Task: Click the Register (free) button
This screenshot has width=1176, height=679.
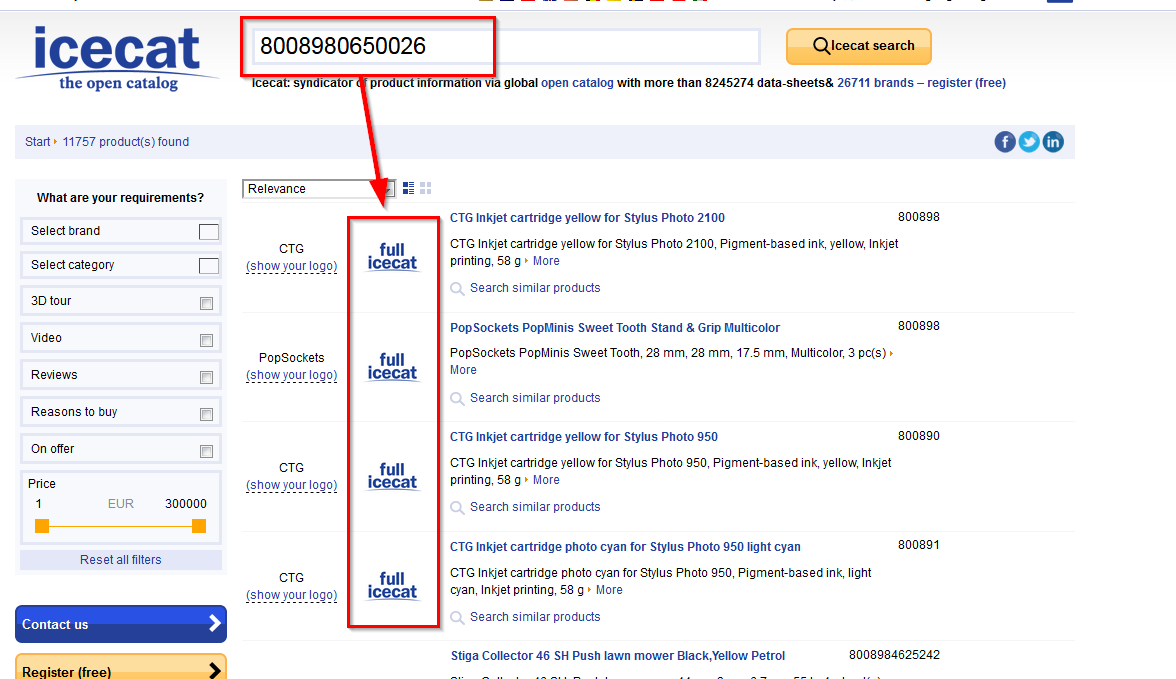Action: point(121,667)
